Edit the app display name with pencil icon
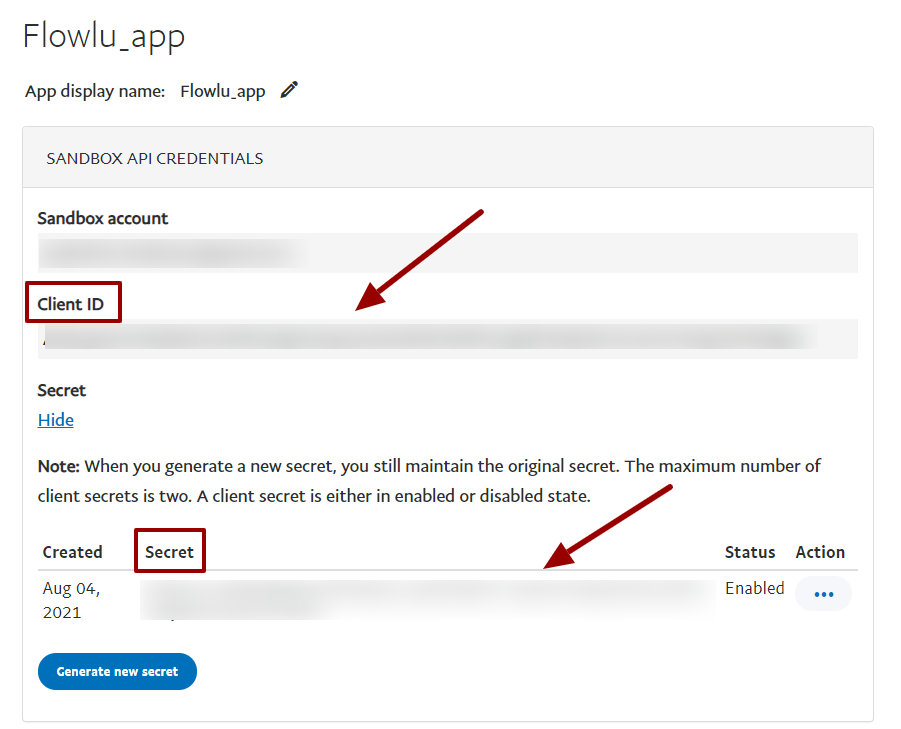Screen dimensions: 901x729 coord(289,90)
